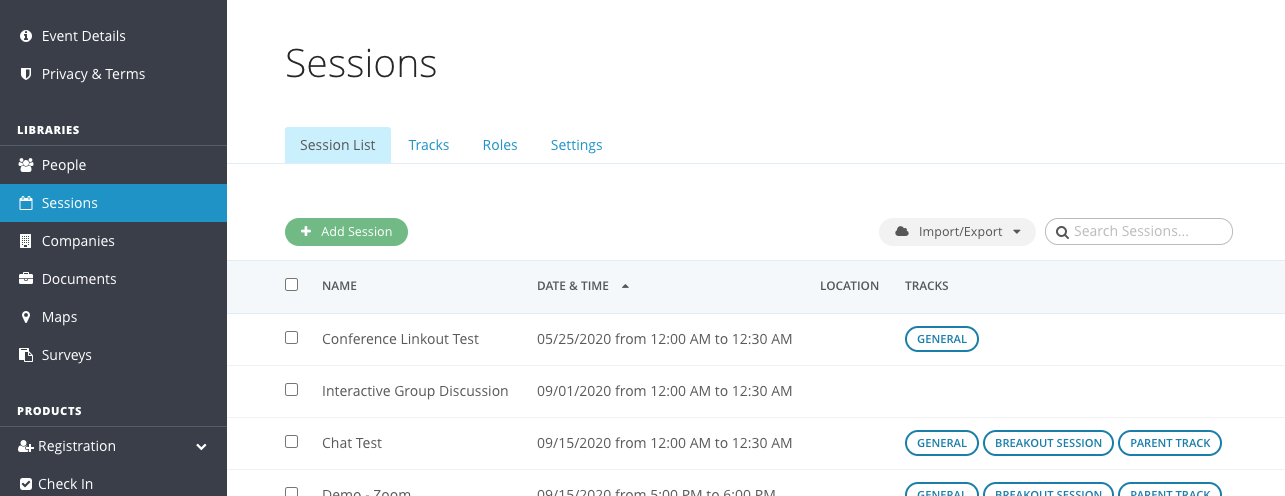
Task: Click BREAKOUT SESSION tag on Chat Test
Action: coord(1048,443)
